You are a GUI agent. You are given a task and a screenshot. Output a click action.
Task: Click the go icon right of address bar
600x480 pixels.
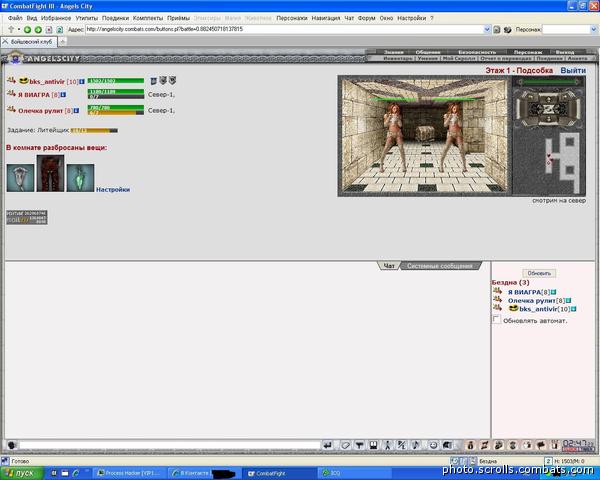point(497,29)
